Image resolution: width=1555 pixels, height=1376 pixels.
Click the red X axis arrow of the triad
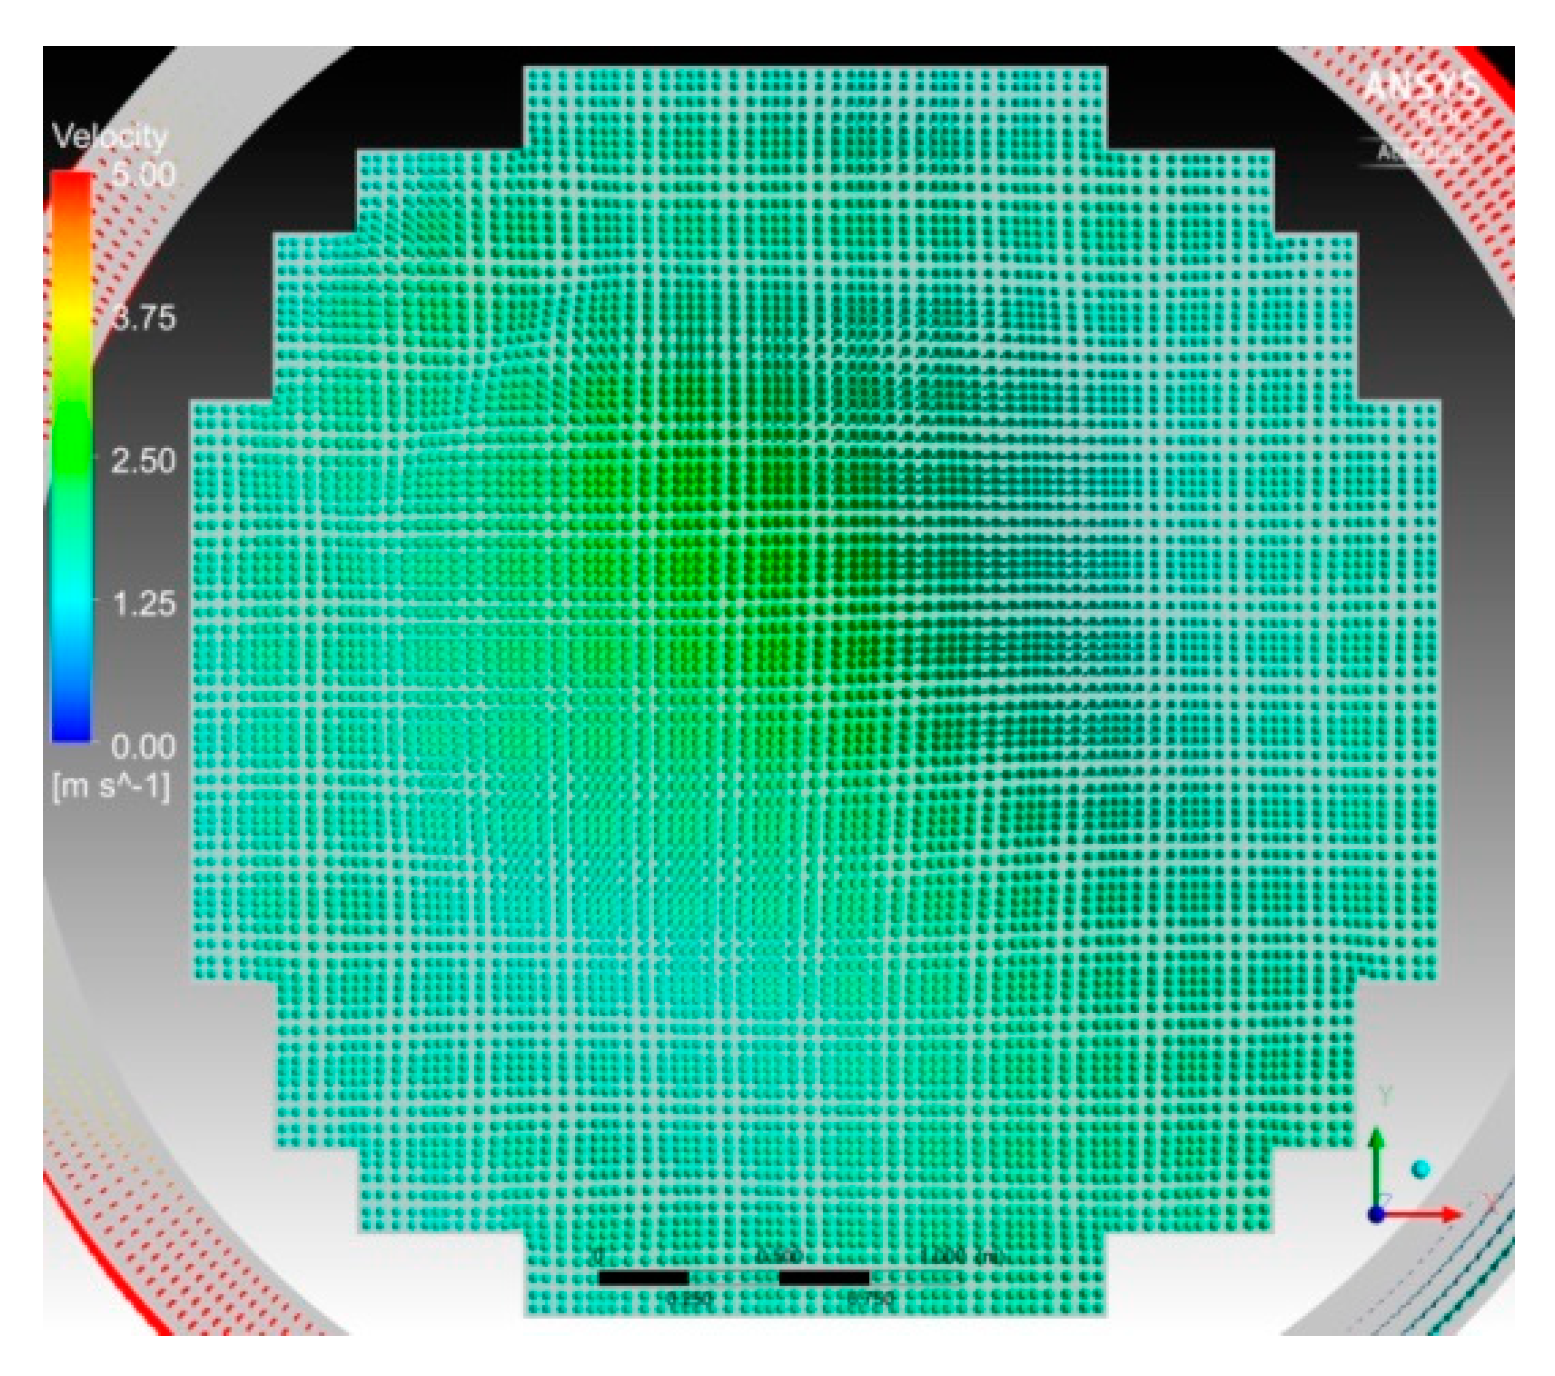point(1423,1214)
